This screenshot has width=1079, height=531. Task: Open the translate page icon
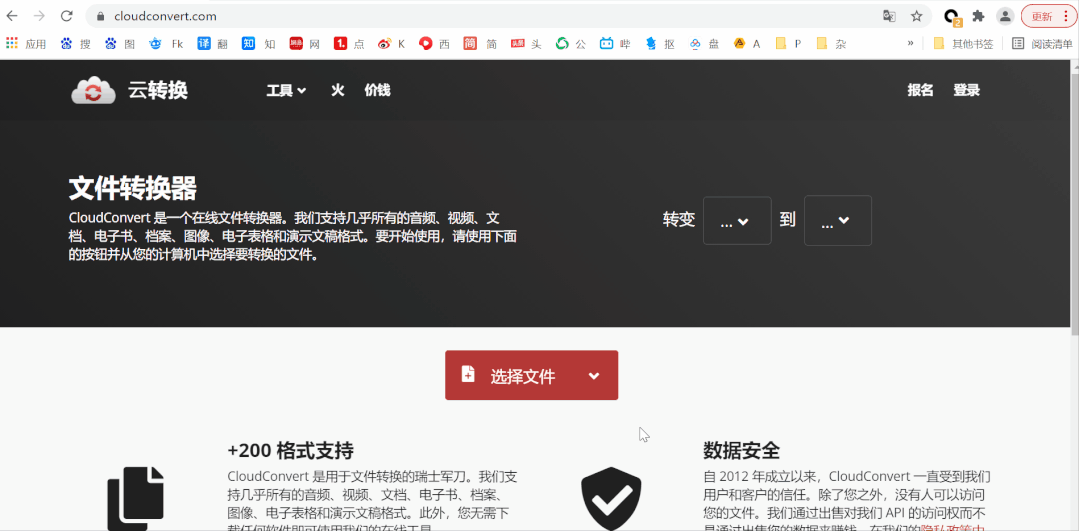pos(890,16)
